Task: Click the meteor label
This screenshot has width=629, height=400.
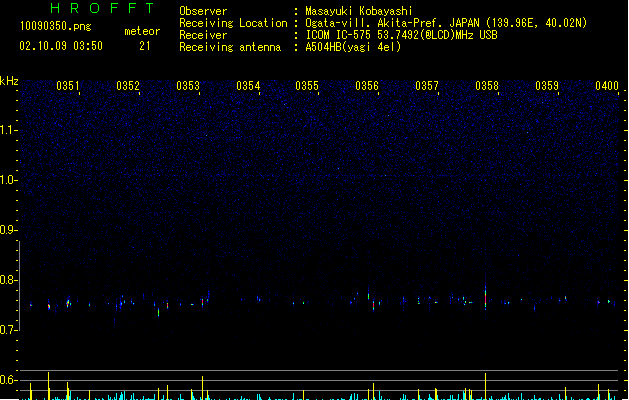Action: coord(142,31)
